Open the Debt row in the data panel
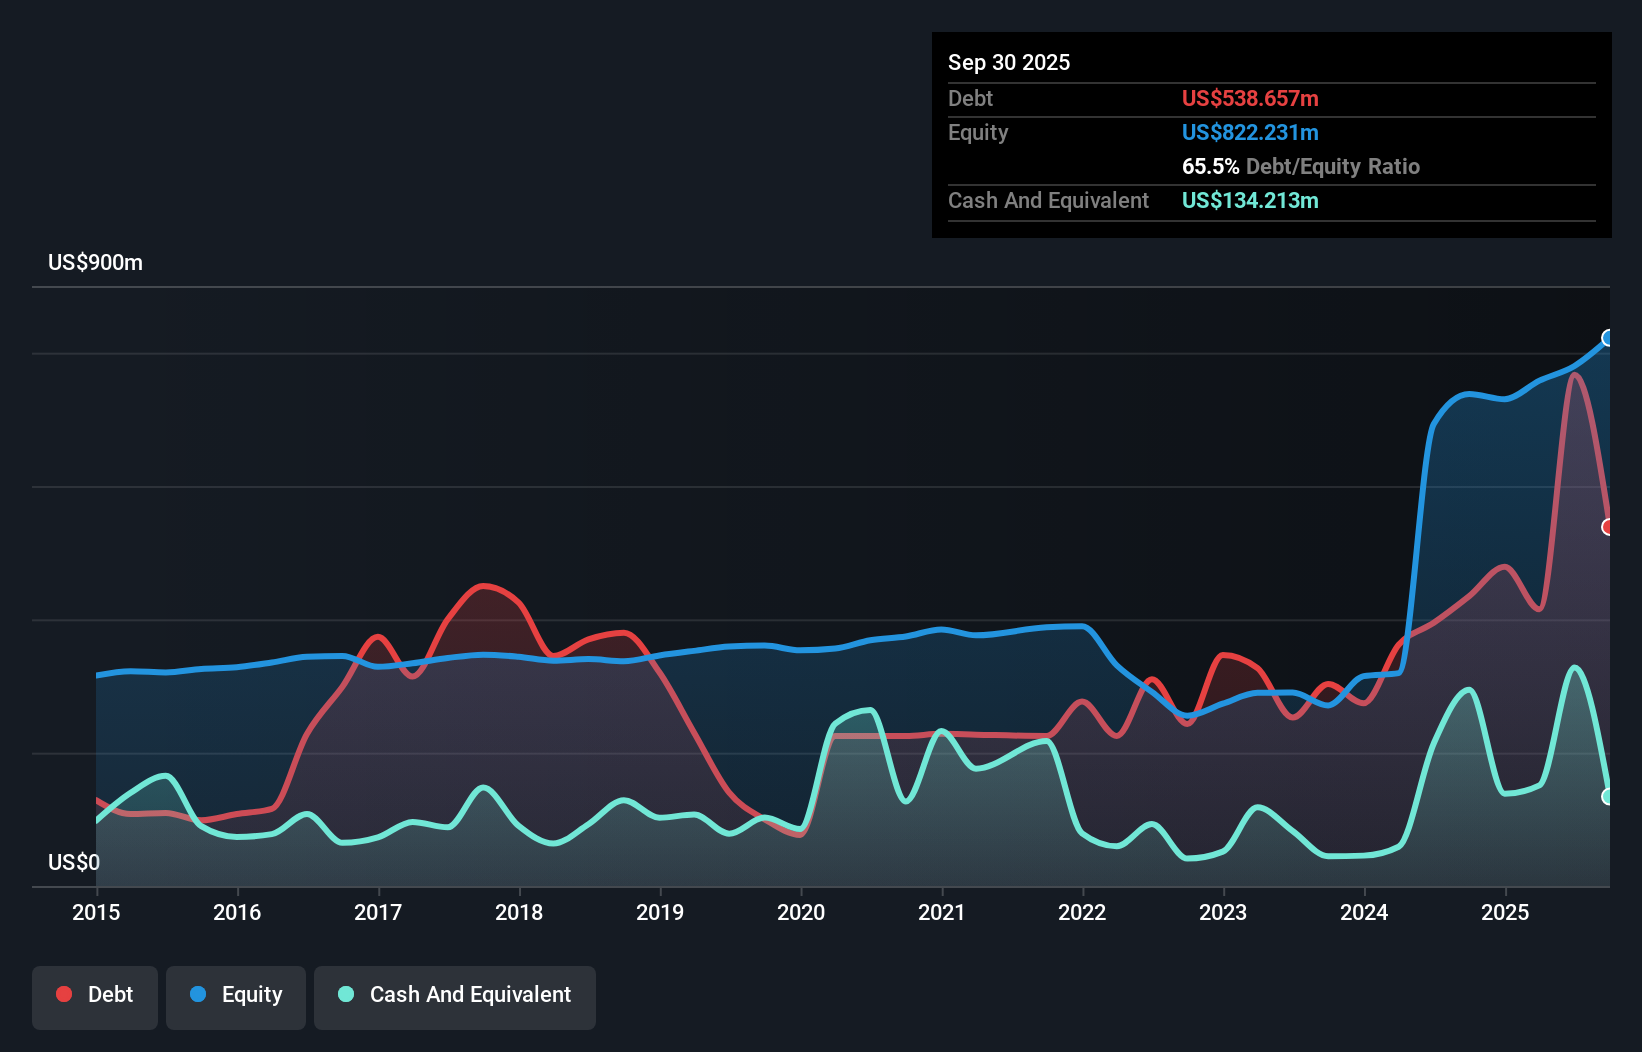The image size is (1642, 1052). (970, 98)
